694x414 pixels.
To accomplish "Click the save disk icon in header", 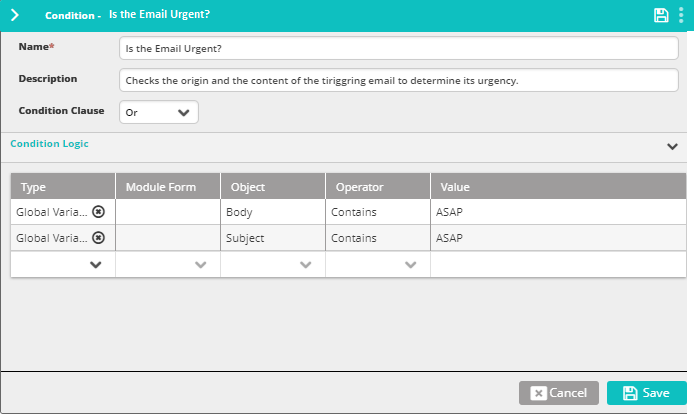I will click(x=661, y=15).
